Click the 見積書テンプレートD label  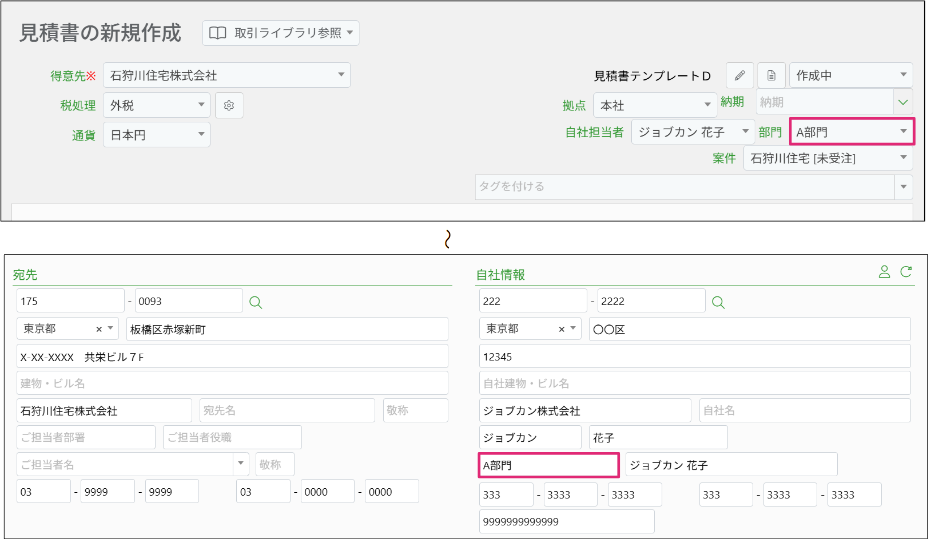tap(652, 76)
